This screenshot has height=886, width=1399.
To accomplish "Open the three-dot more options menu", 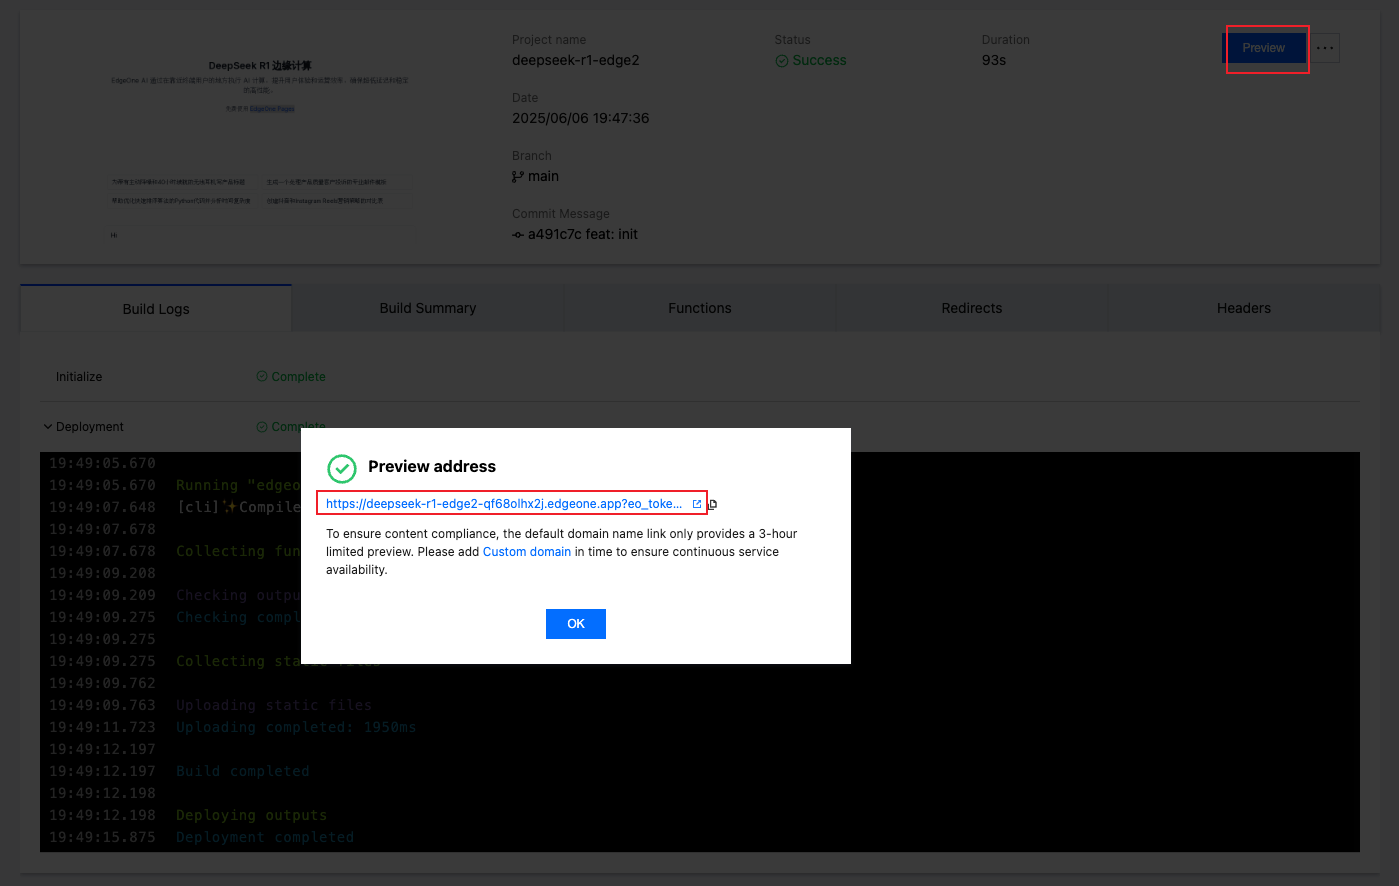I will pyautogui.click(x=1325, y=48).
